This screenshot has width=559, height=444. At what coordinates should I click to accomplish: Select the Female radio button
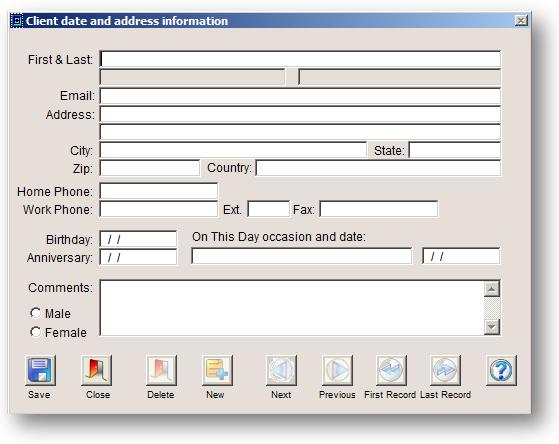tap(35, 332)
